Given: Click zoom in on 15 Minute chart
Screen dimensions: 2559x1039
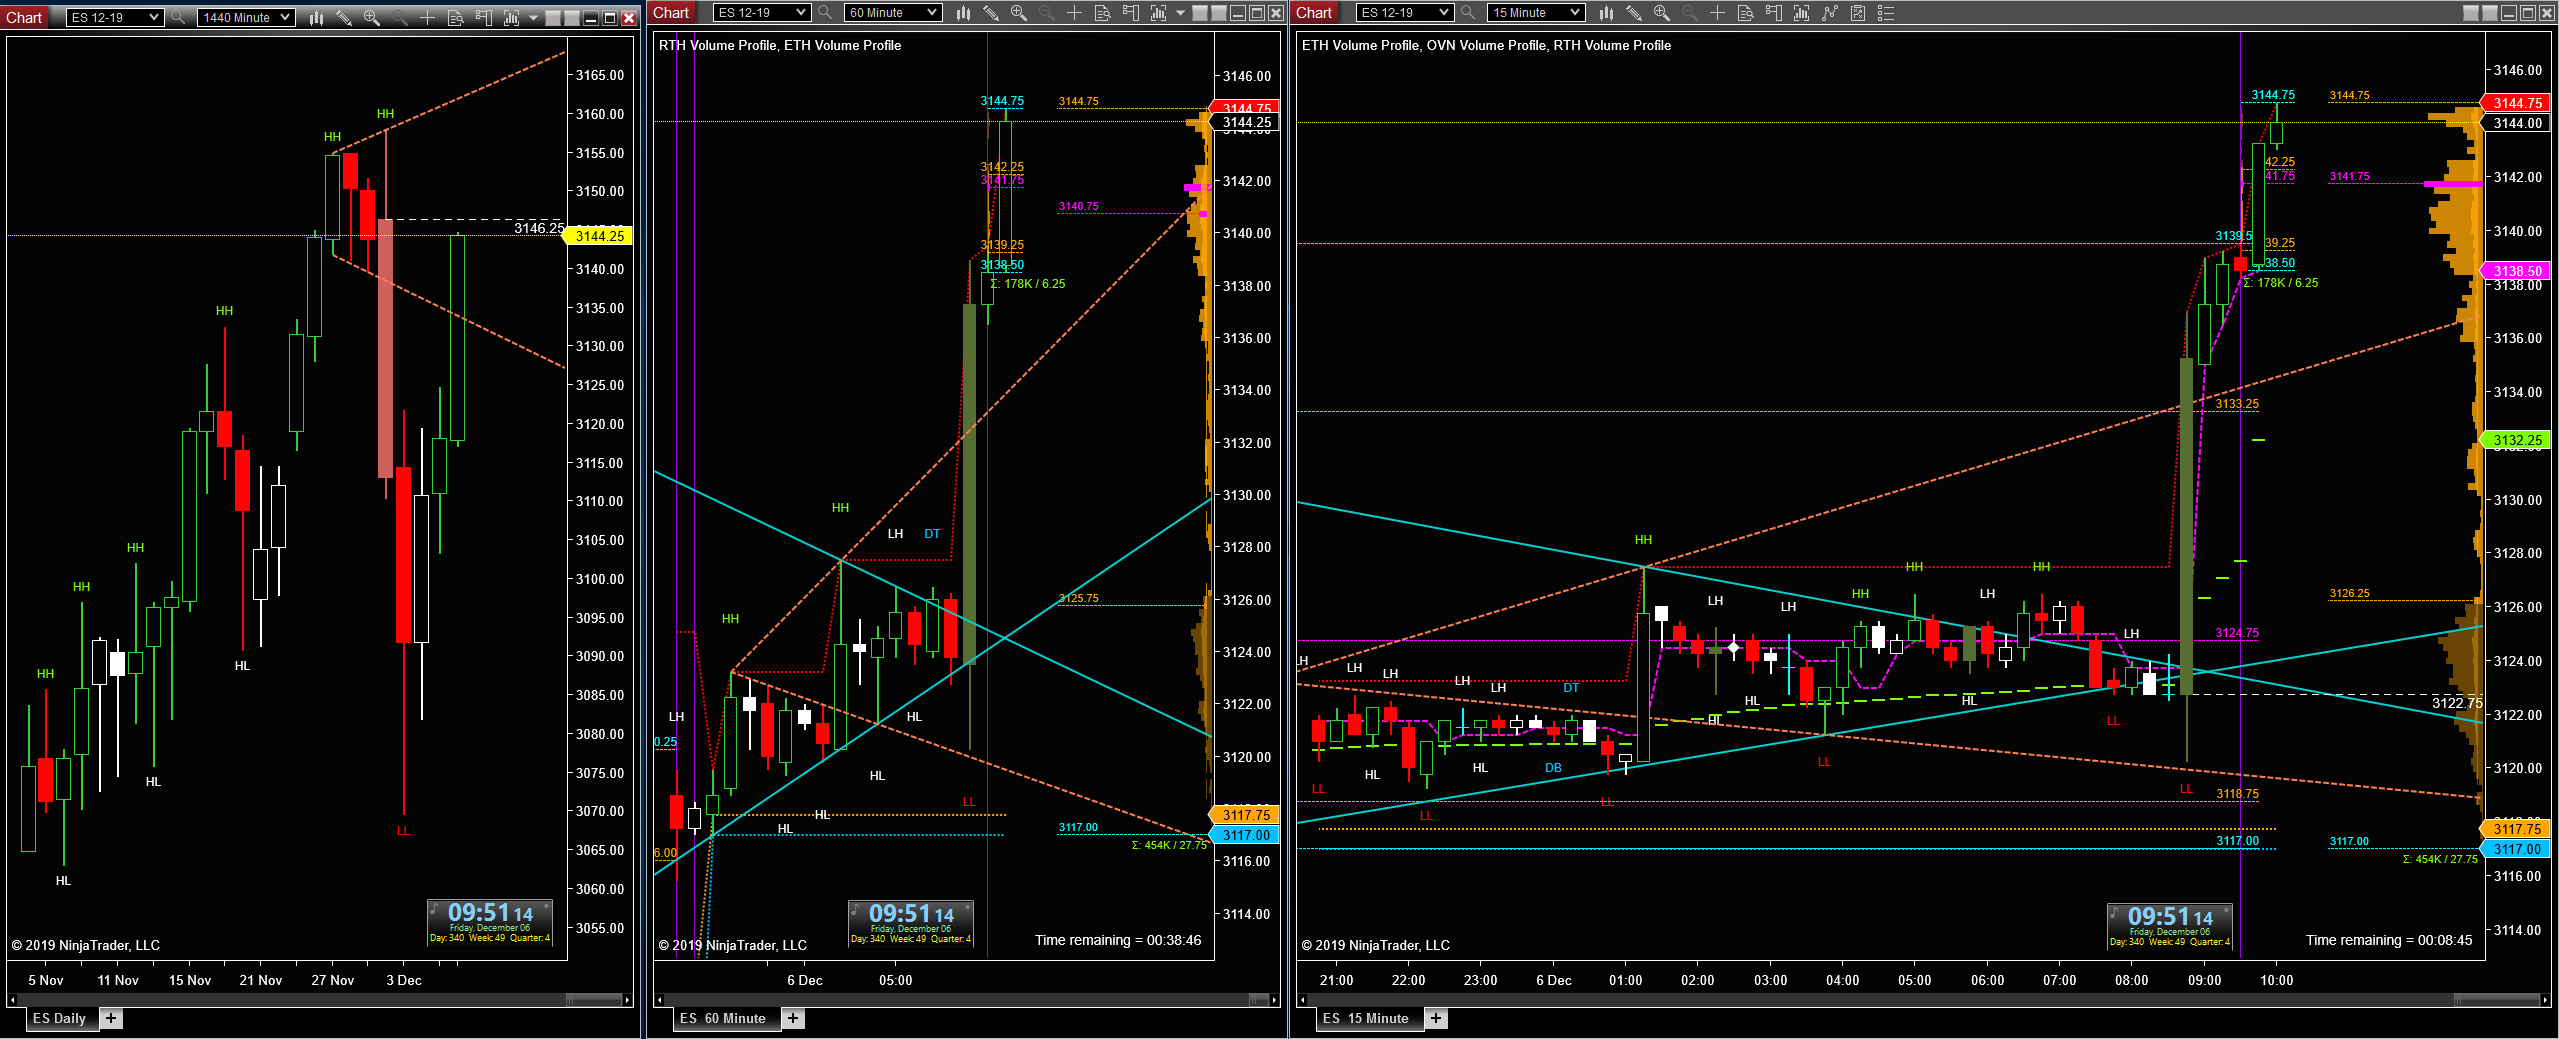Looking at the screenshot, I should point(1662,13).
